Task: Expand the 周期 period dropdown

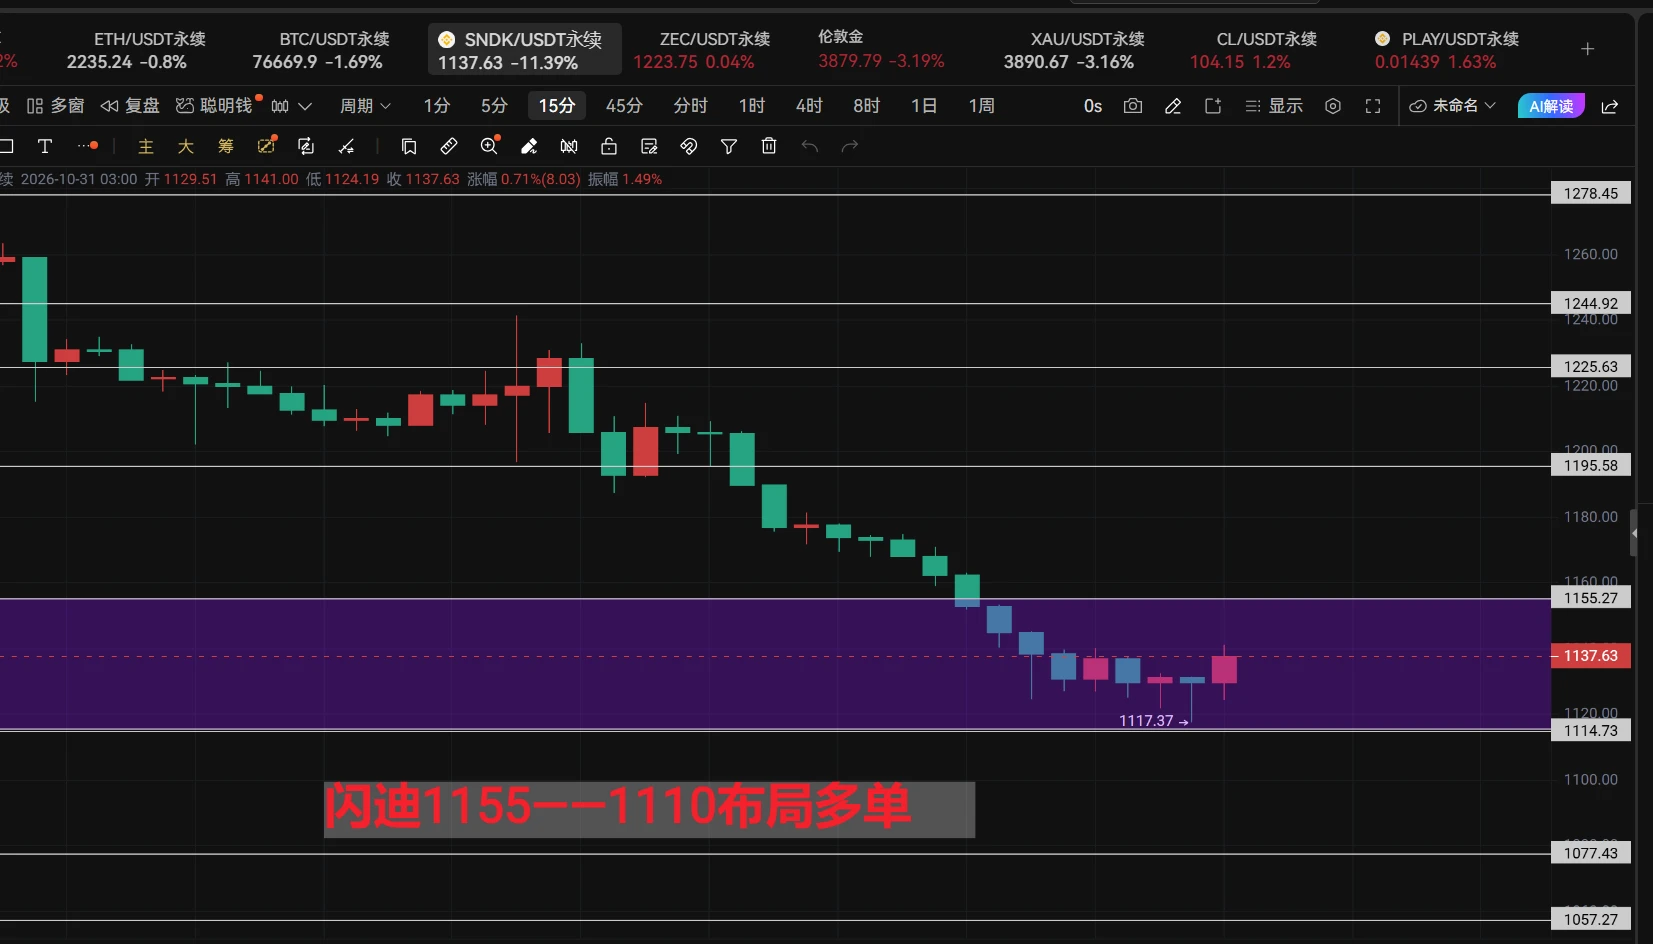Action: [x=365, y=106]
